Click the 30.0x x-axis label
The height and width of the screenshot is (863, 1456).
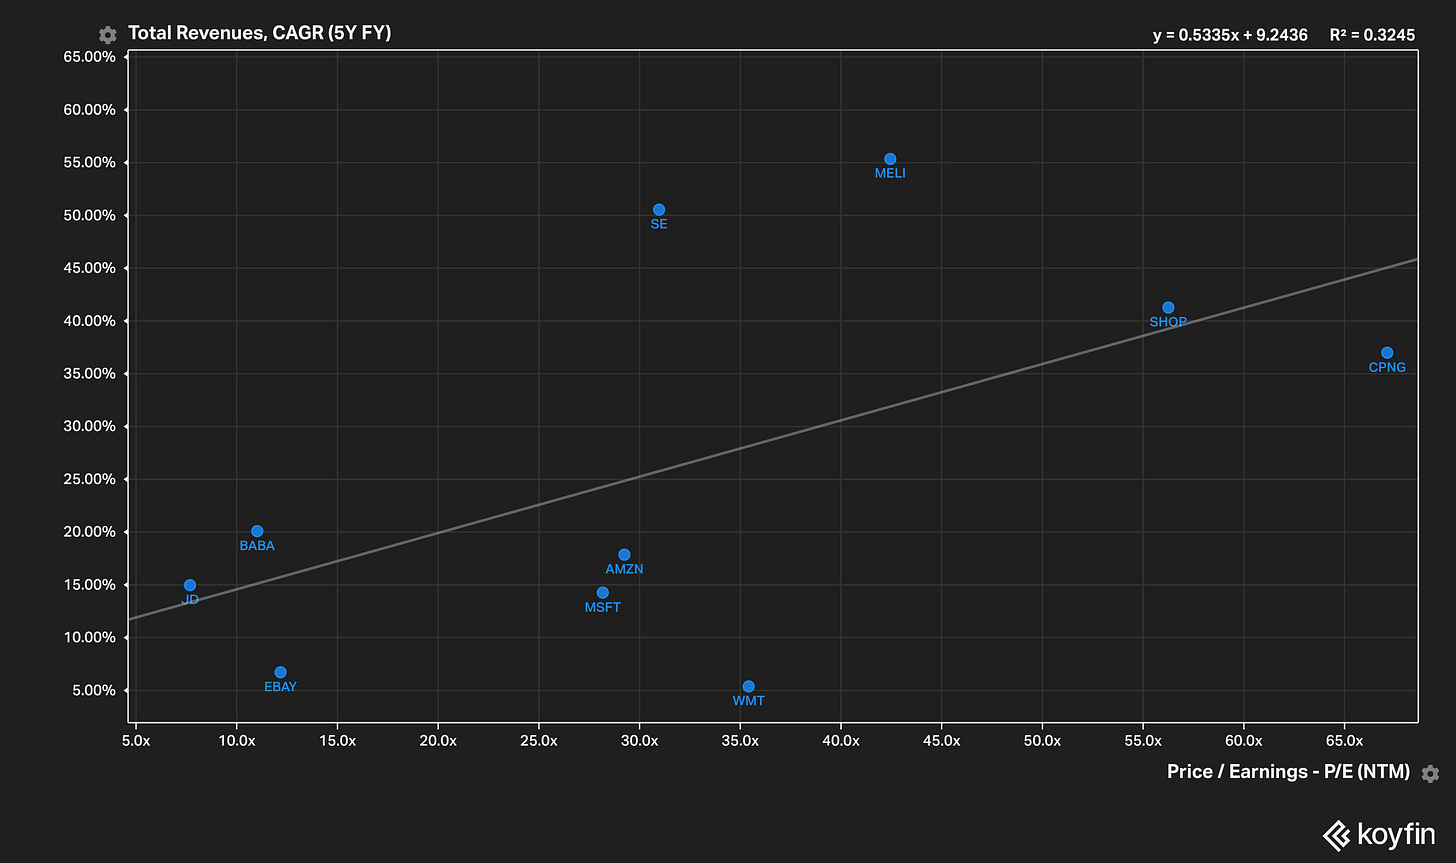click(640, 741)
